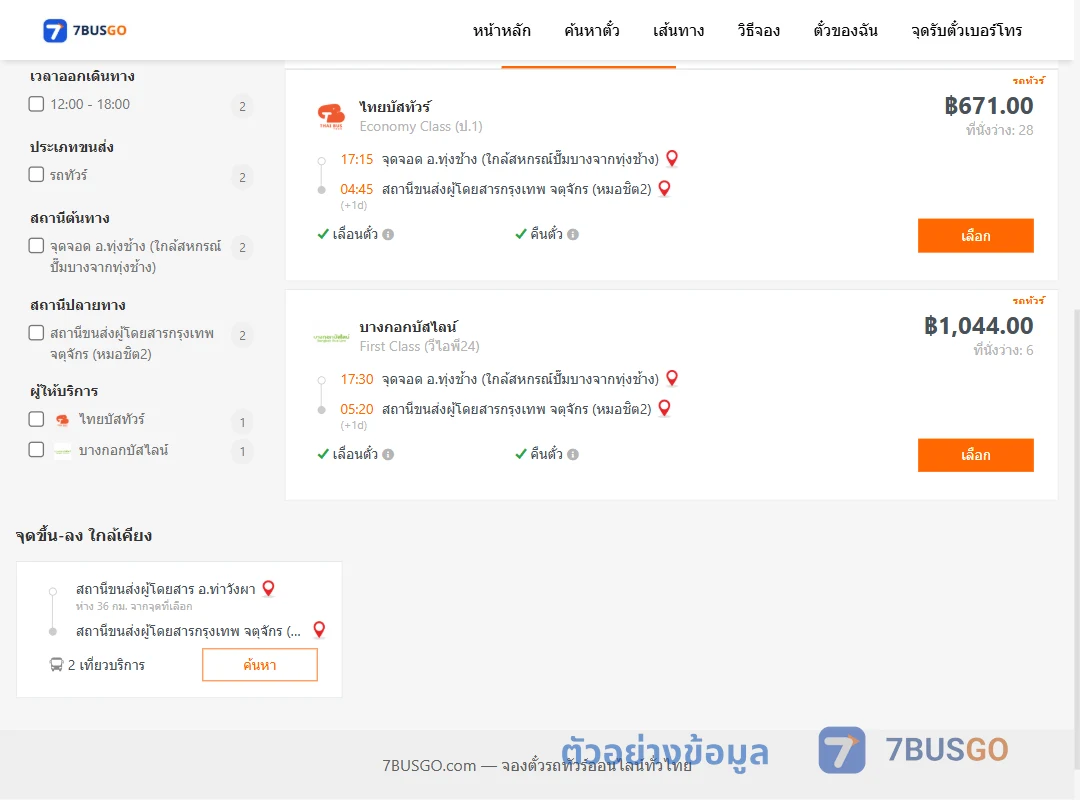Click สถานีต้นทาง filter heading
Screen dimensions: 1080x800
(x=70, y=218)
